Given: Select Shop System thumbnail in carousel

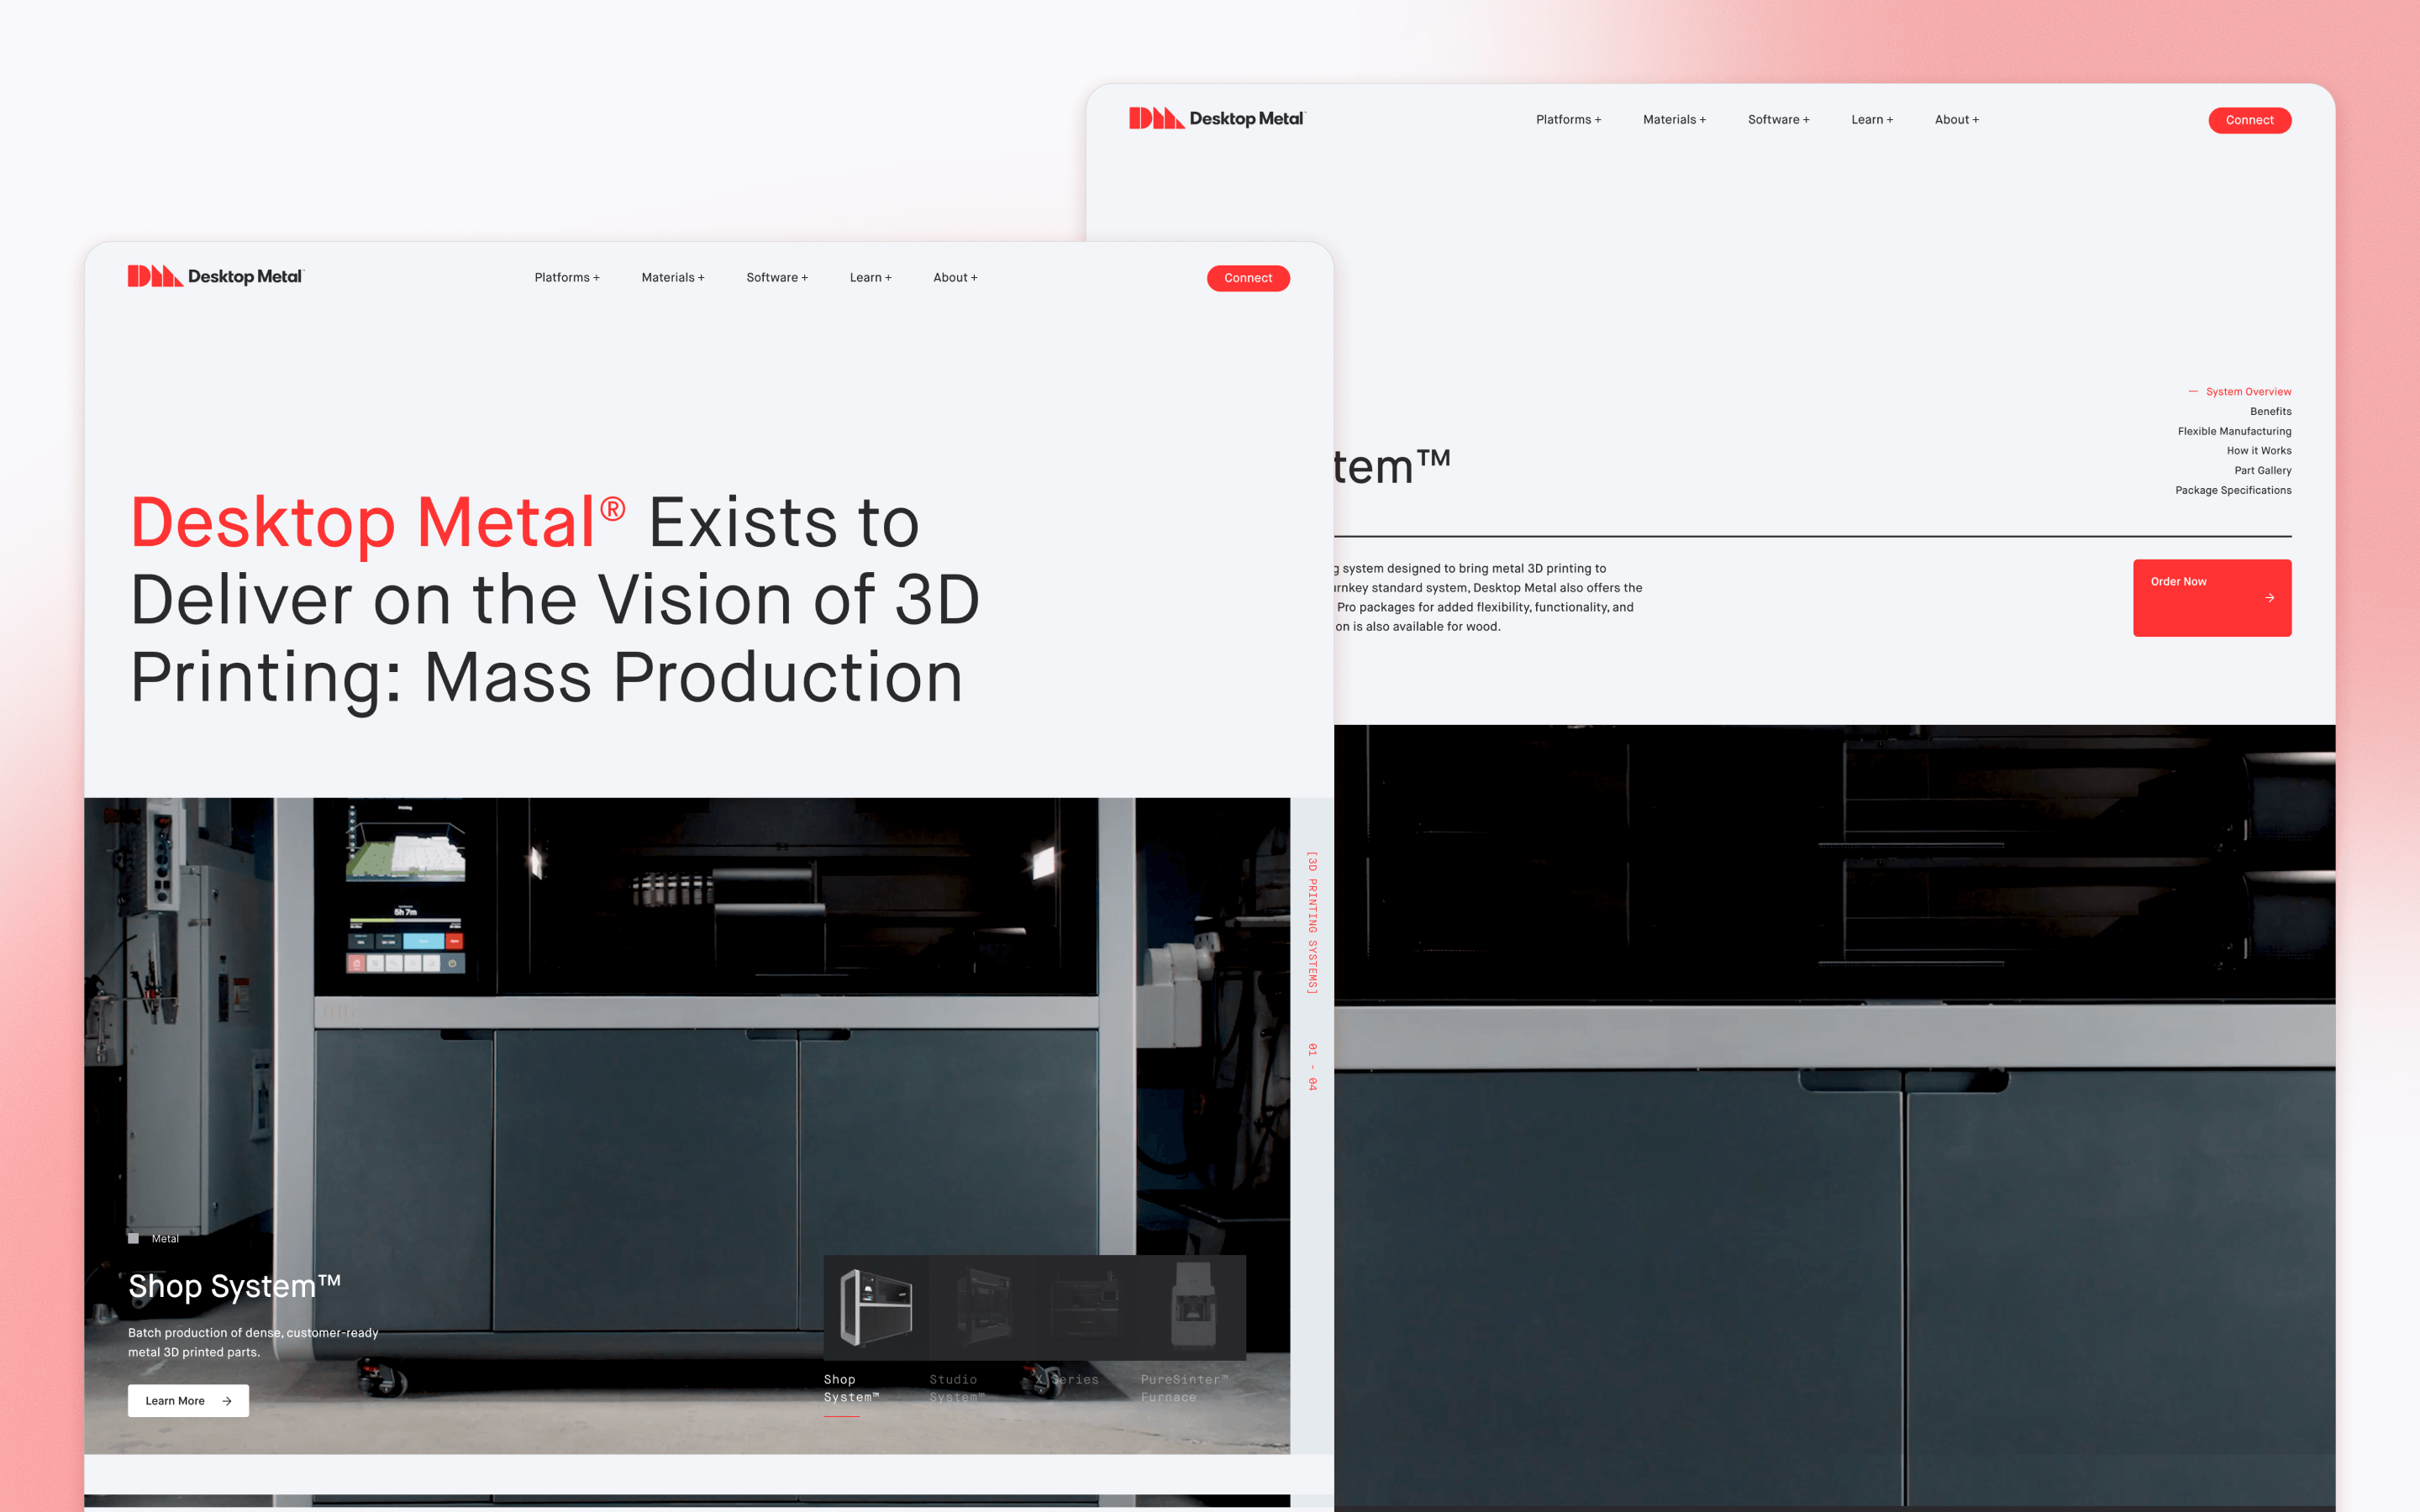Looking at the screenshot, I should tap(876, 1307).
